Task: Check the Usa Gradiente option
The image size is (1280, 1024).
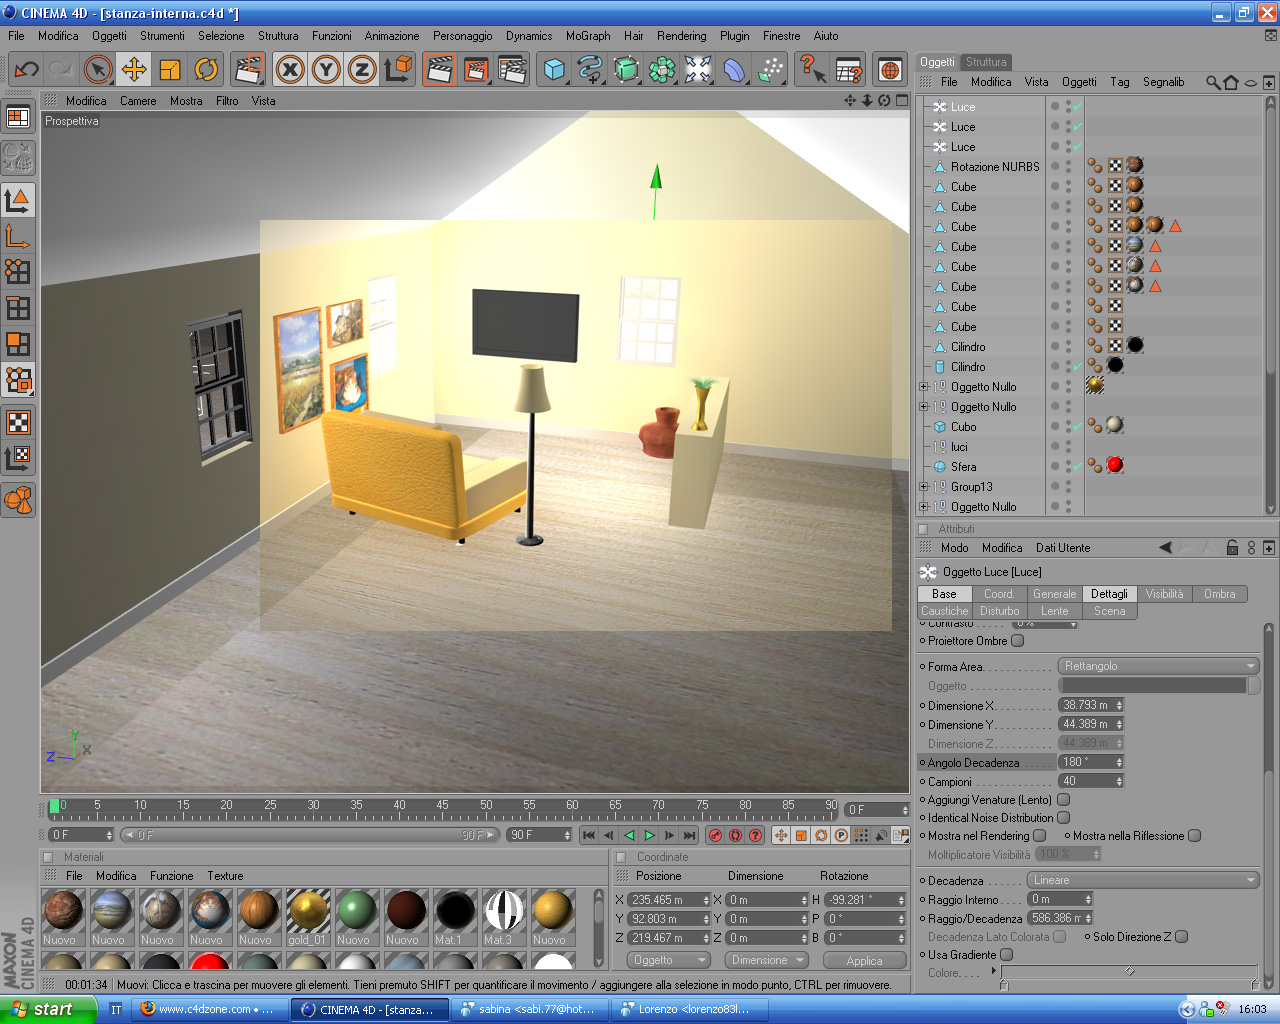Action: (x=1006, y=955)
